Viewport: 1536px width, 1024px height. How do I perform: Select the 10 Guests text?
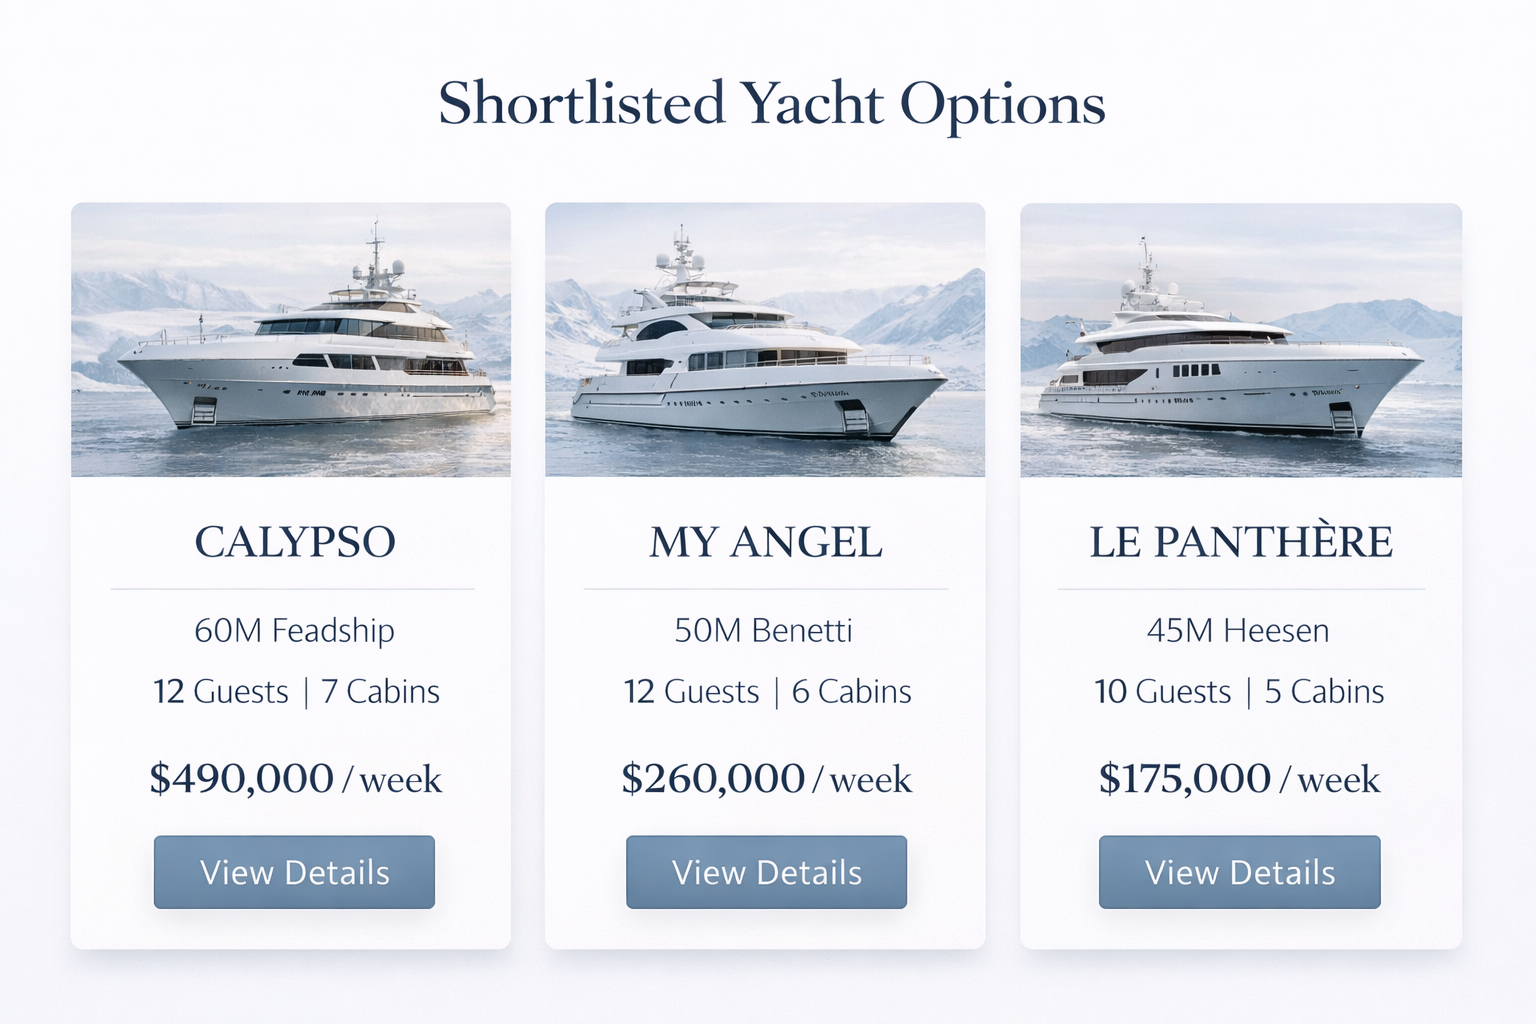click(1162, 692)
